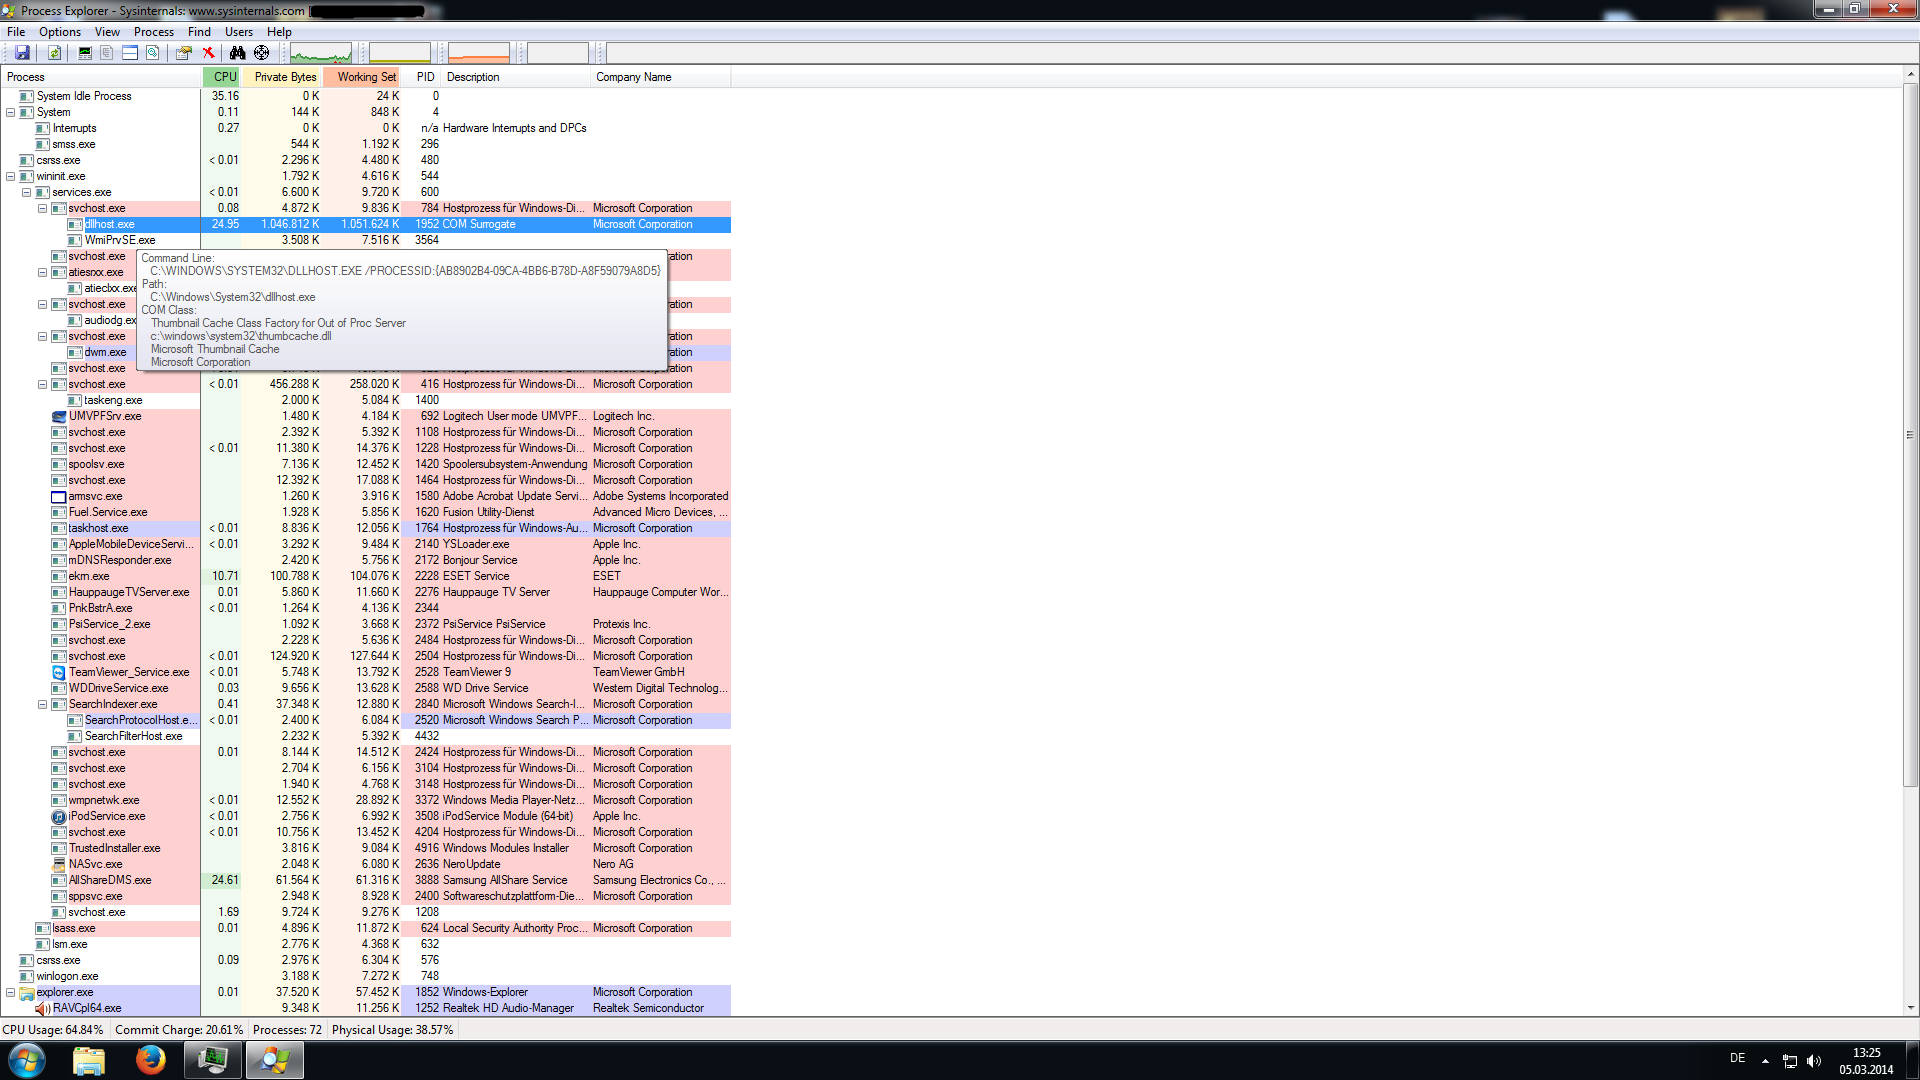Image resolution: width=1920 pixels, height=1080 pixels.
Task: Click the red X Kill Process icon
Action: pos(208,53)
